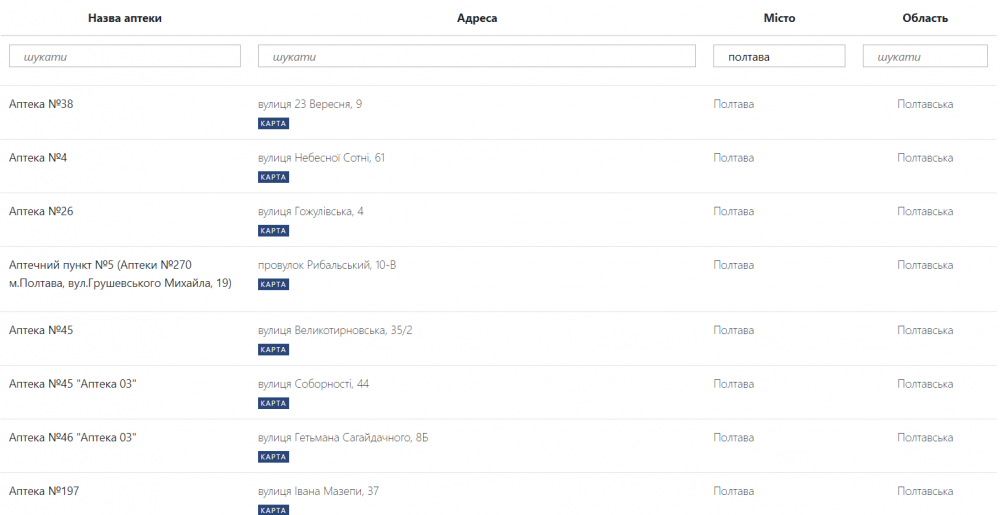Click КАРТА under вулиця Гетьмана Сагайдачного, 8Б
The height and width of the screenshot is (515, 1000).
point(273,457)
